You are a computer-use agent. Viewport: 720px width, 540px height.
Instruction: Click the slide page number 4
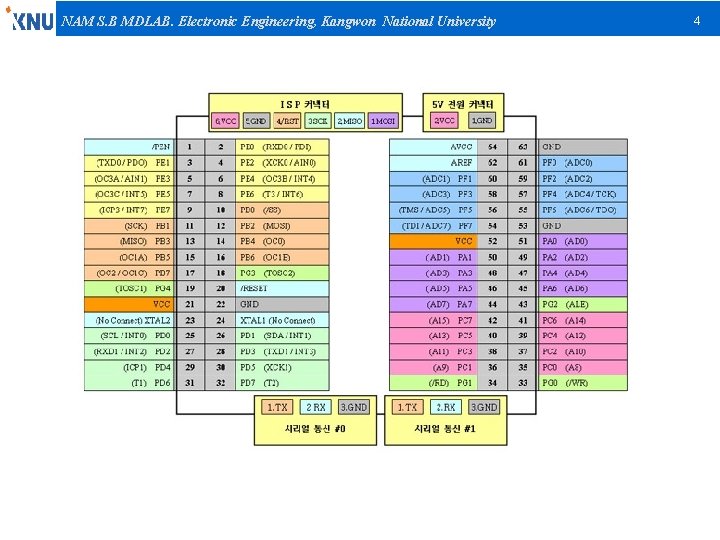point(697,21)
